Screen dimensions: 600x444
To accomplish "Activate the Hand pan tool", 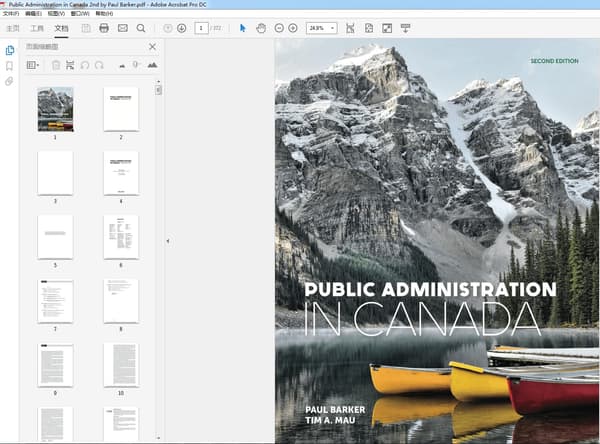I will tap(261, 28).
